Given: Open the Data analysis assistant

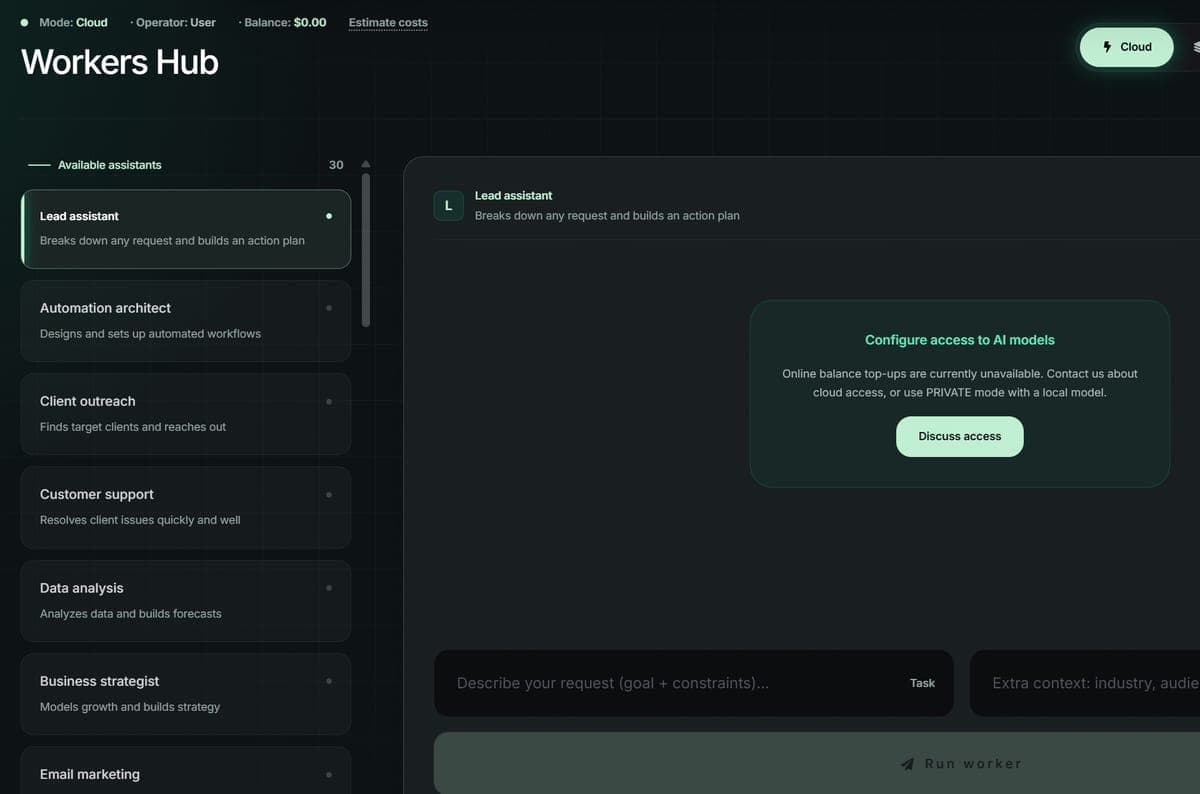Looking at the screenshot, I should tap(186, 601).
